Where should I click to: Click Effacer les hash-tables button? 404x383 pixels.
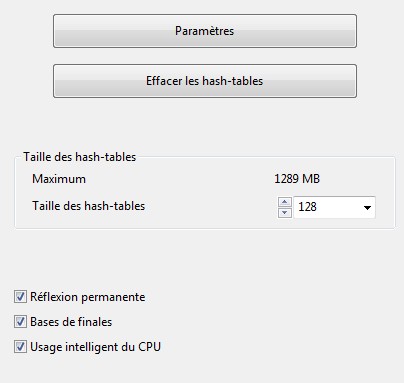point(205,81)
